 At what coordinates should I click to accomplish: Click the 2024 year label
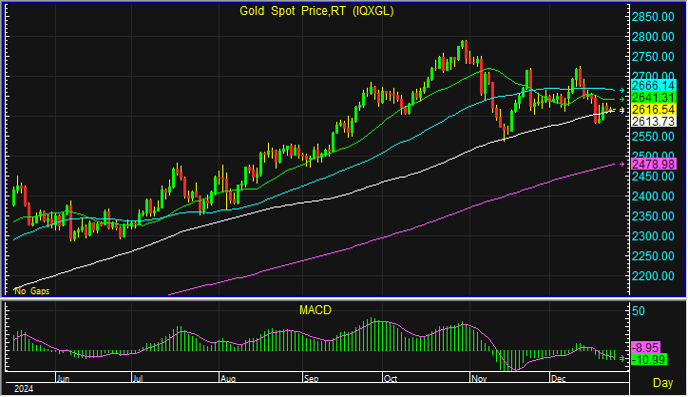[24, 389]
